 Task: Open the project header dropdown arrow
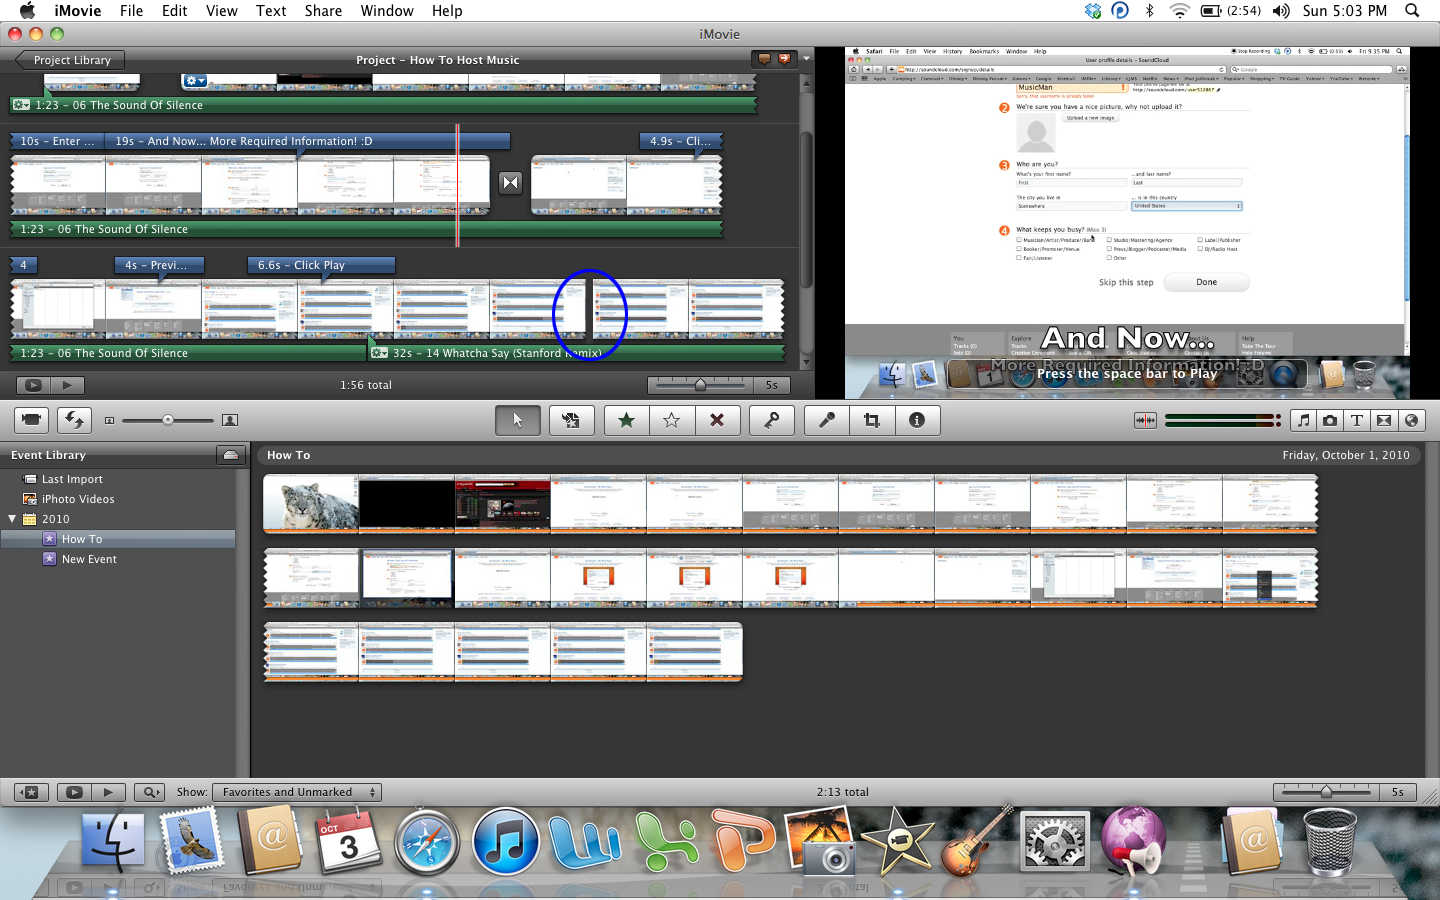806,59
